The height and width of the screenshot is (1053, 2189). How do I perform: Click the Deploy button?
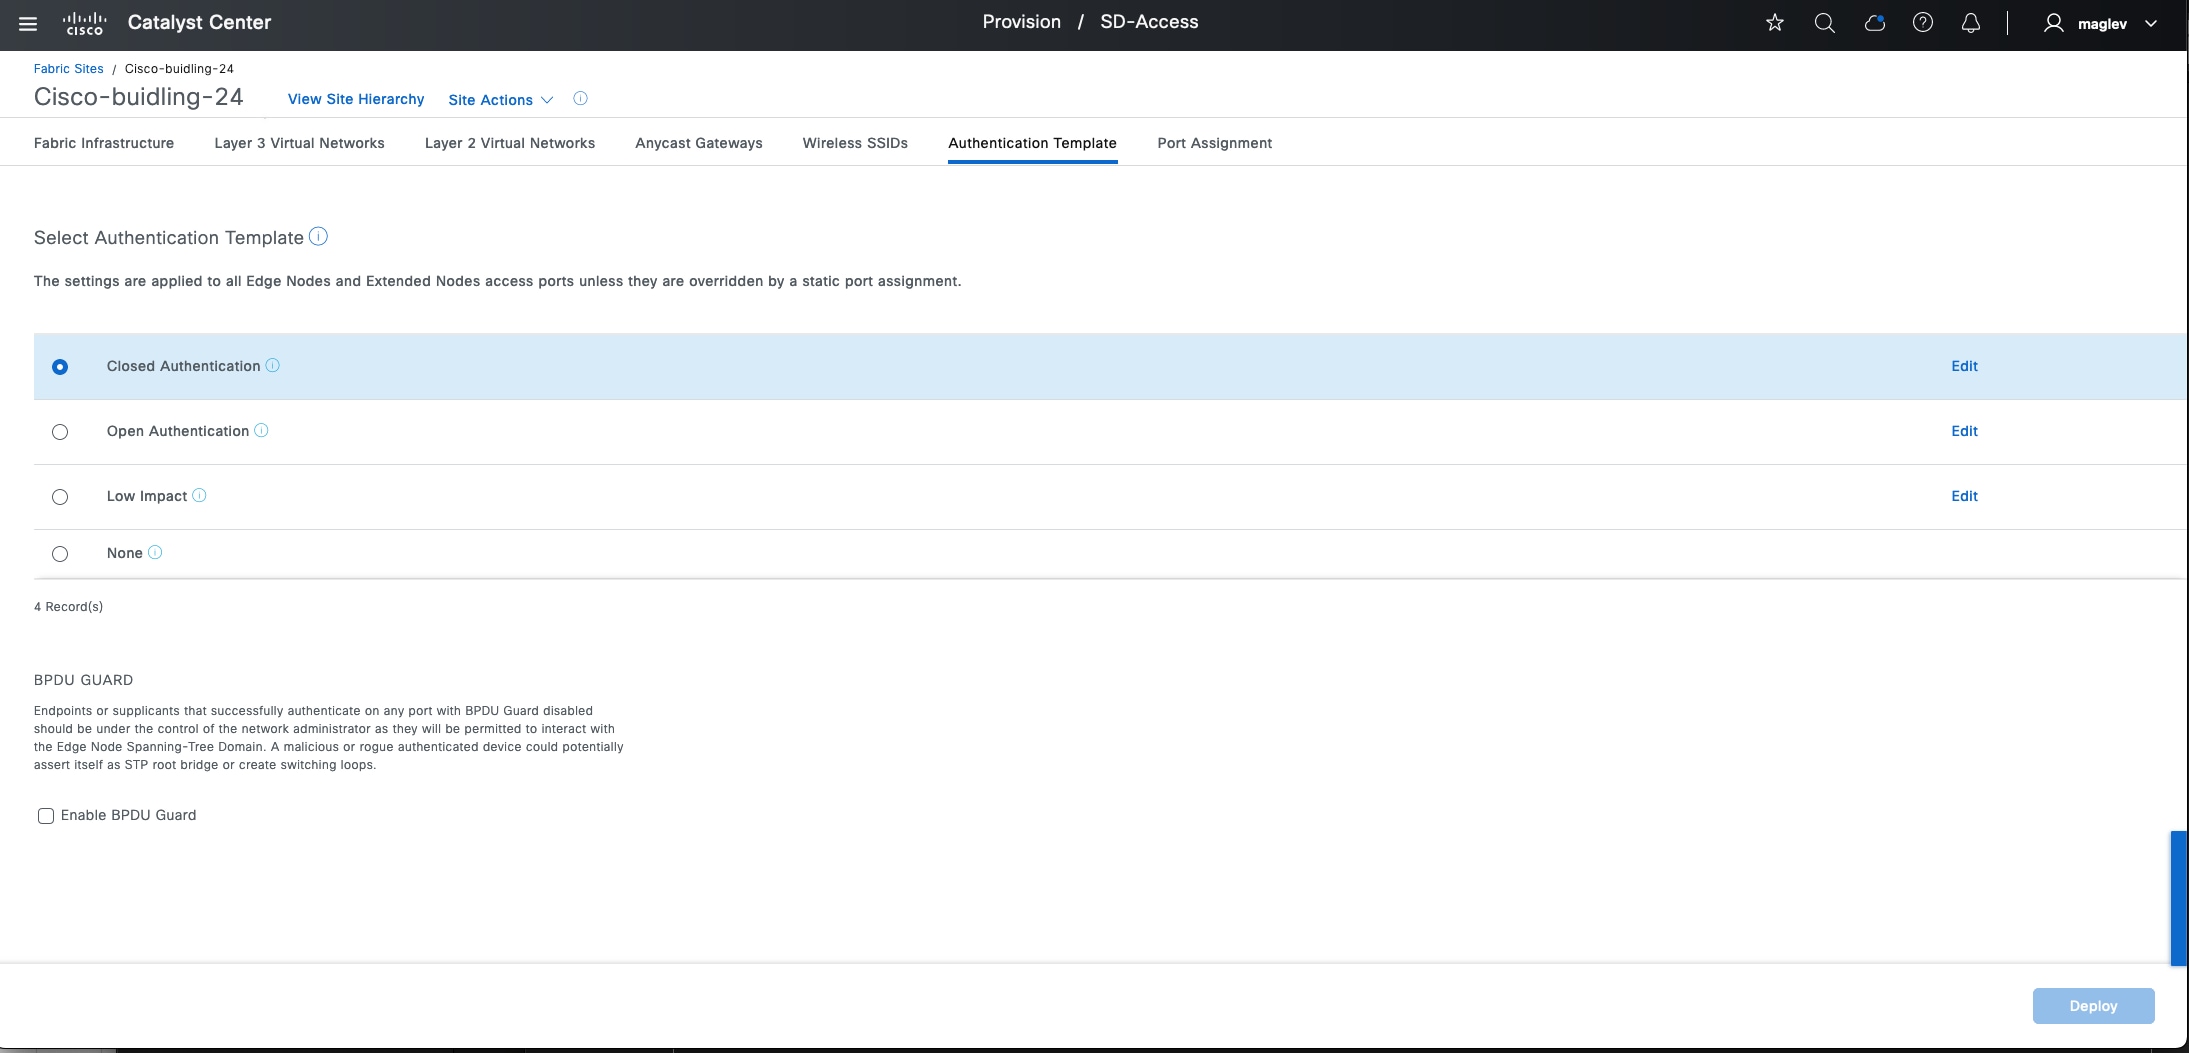coord(2093,1006)
